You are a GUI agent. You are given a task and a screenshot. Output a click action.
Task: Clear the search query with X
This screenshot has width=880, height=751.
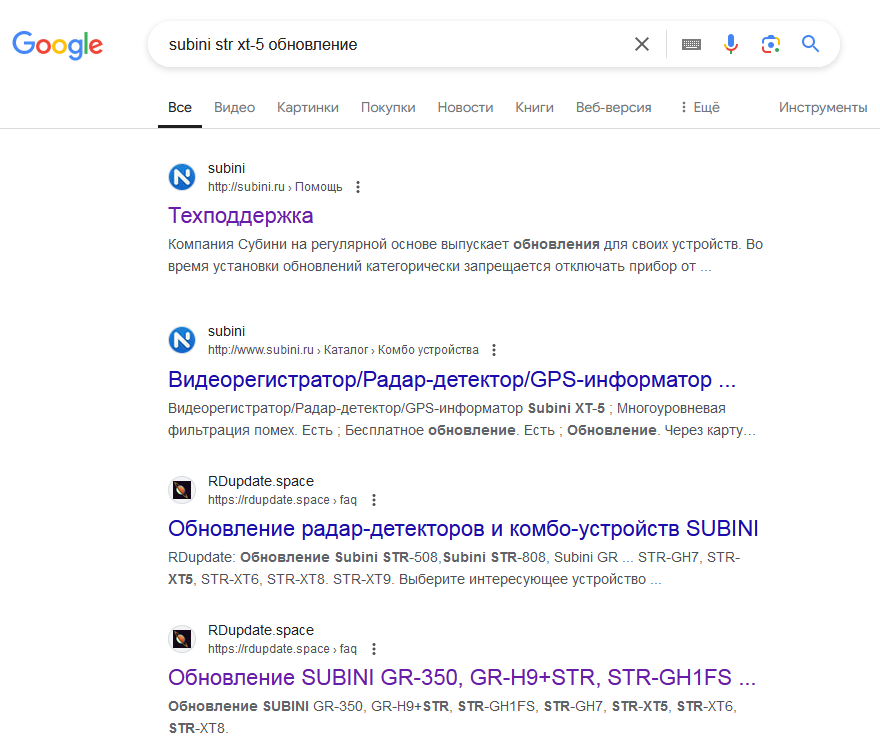tap(641, 44)
